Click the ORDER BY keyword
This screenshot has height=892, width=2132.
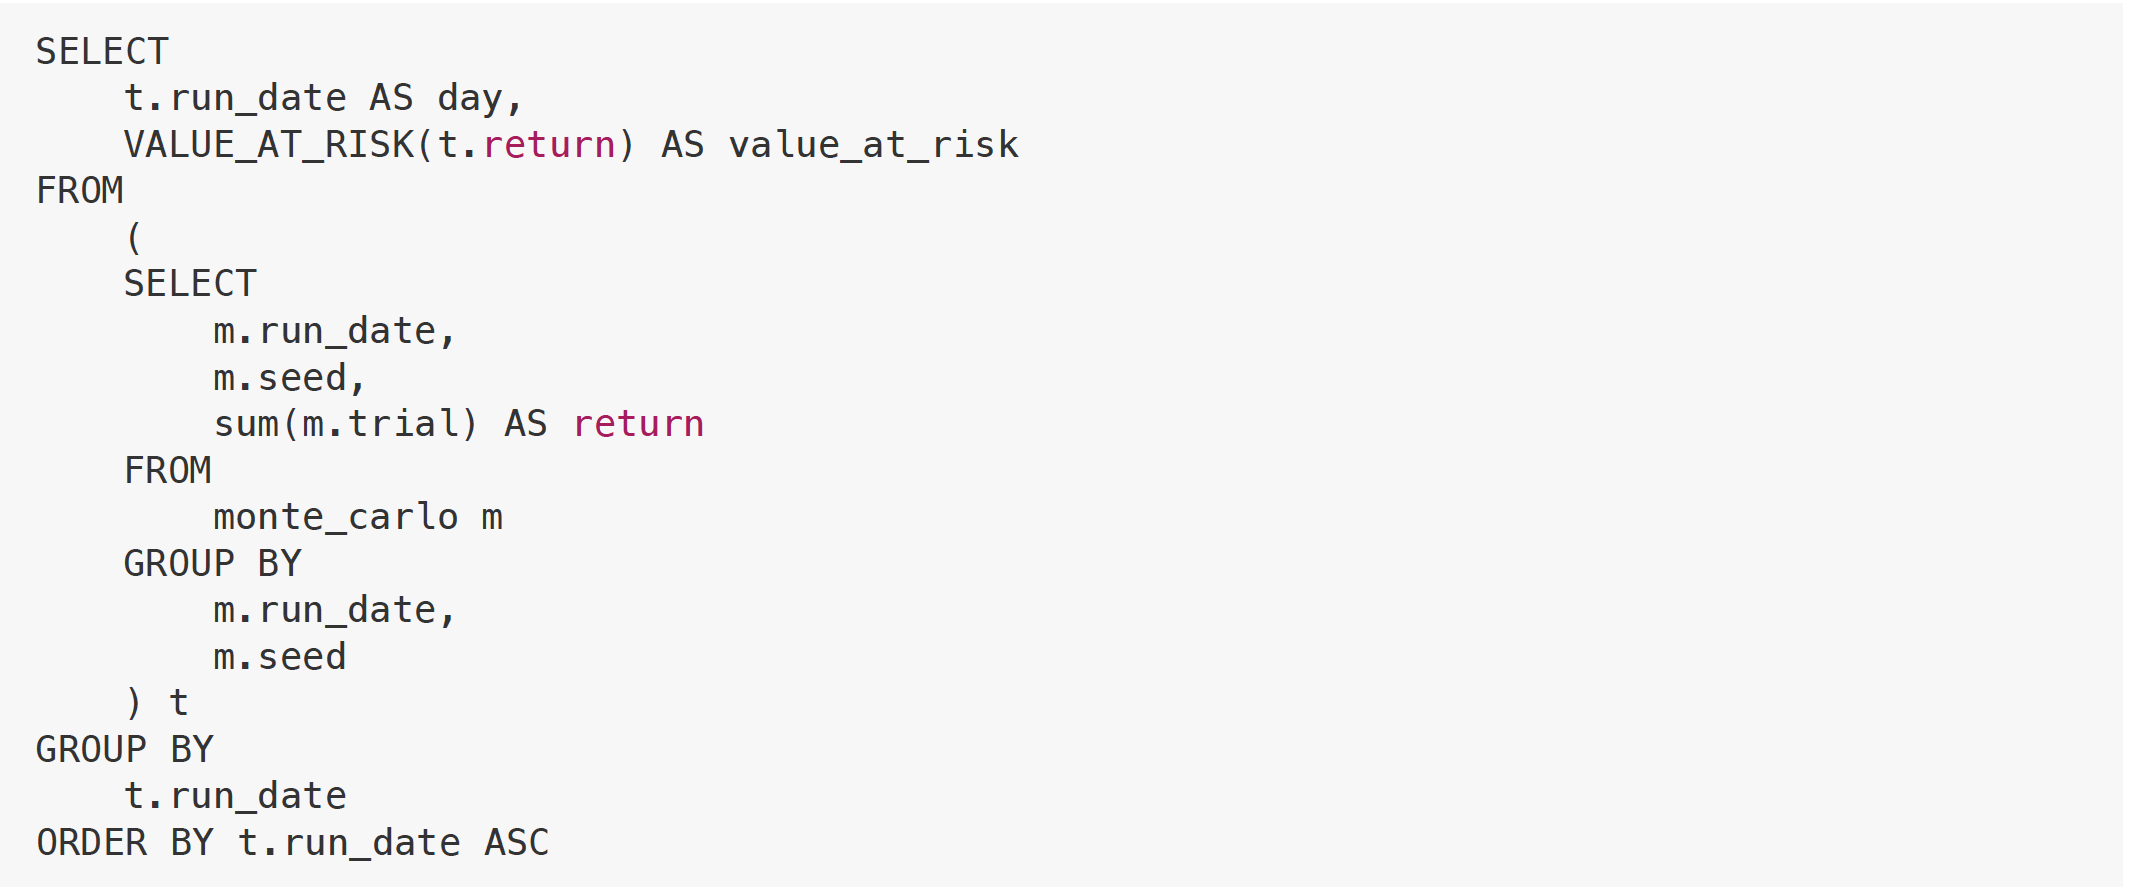[125, 843]
